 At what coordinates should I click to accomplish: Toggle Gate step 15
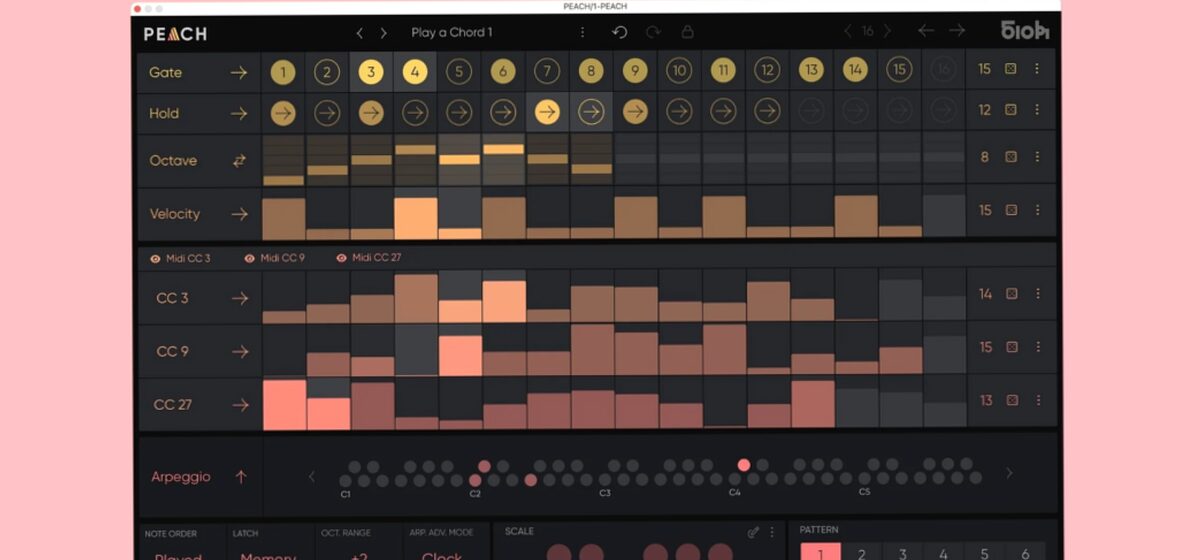[x=899, y=70]
